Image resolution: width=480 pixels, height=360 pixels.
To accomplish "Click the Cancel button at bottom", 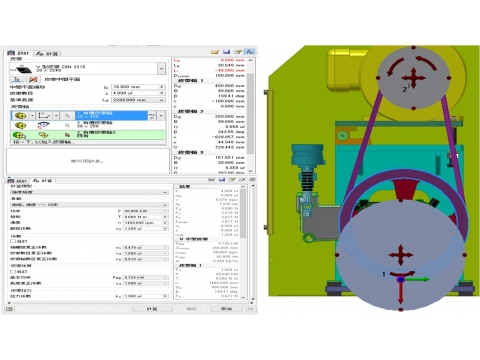I will pos(226,309).
